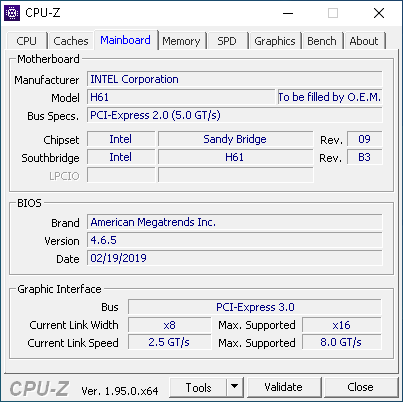Click the Manufacturer field INTEL Corporation
The height and width of the screenshot is (402, 403).
click(235, 79)
